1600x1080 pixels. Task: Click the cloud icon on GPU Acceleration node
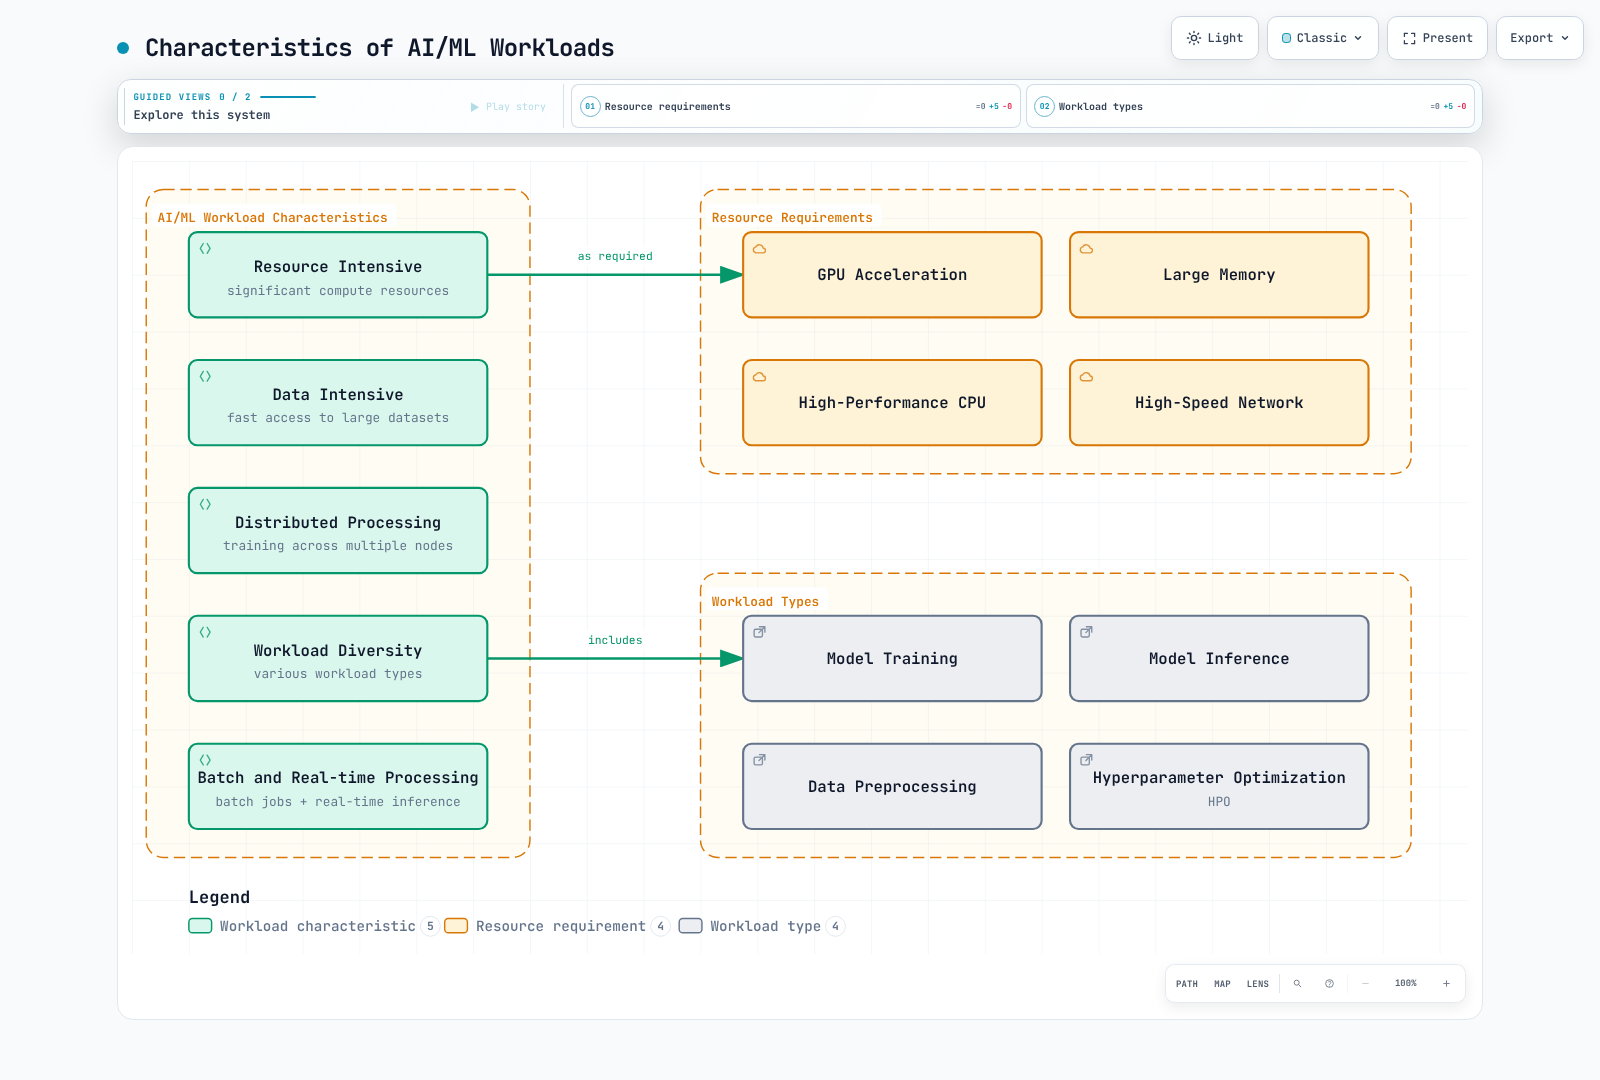(760, 249)
